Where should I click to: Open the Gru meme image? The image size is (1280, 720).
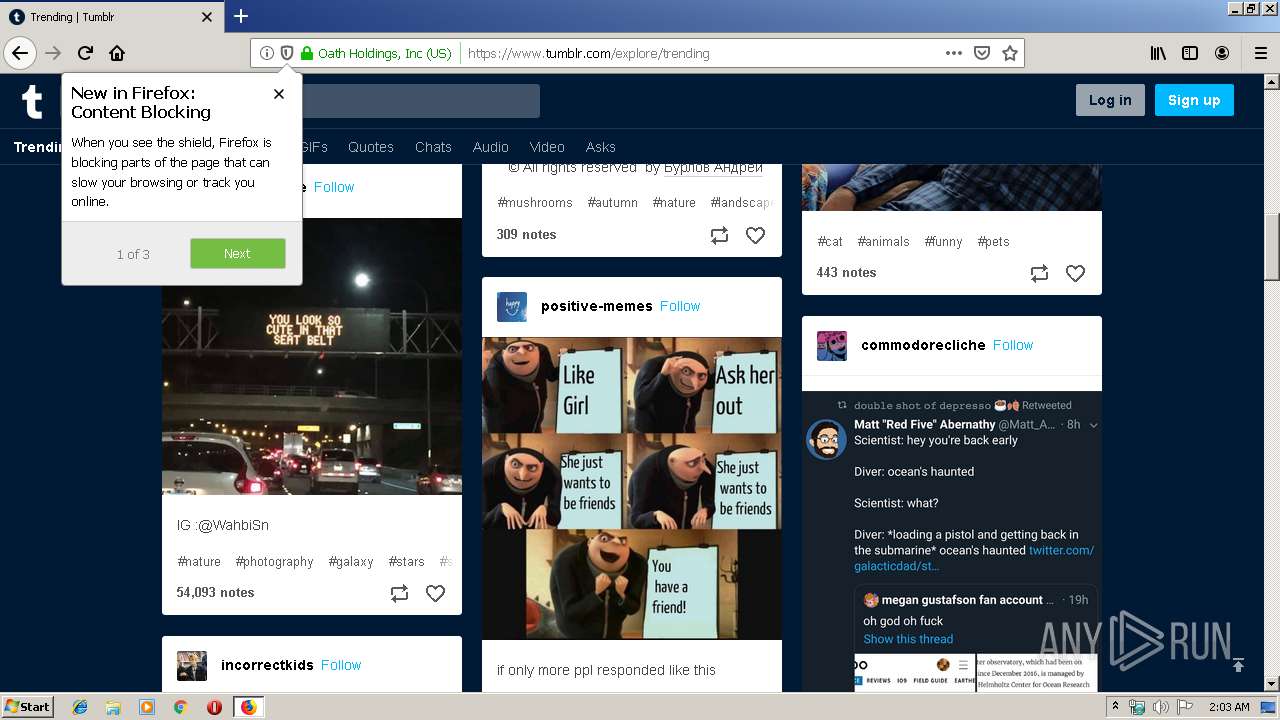632,488
